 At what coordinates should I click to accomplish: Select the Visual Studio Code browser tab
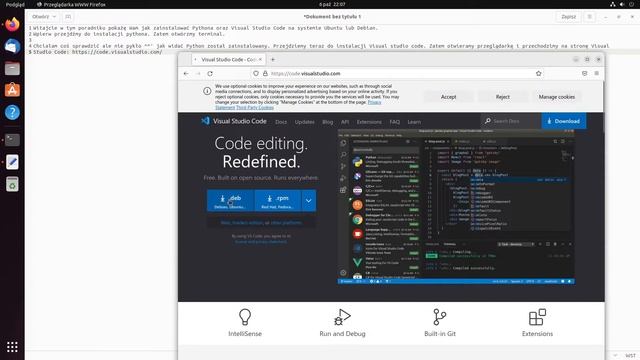(x=229, y=60)
